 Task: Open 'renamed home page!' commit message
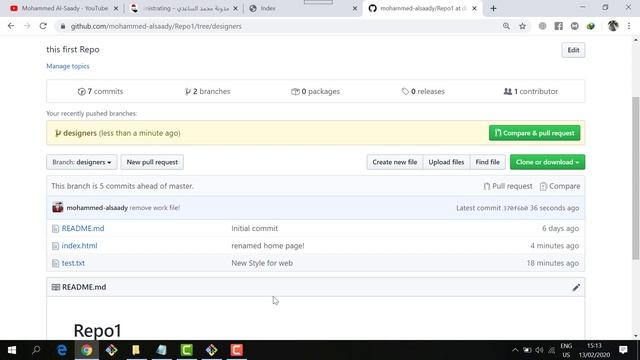point(268,246)
